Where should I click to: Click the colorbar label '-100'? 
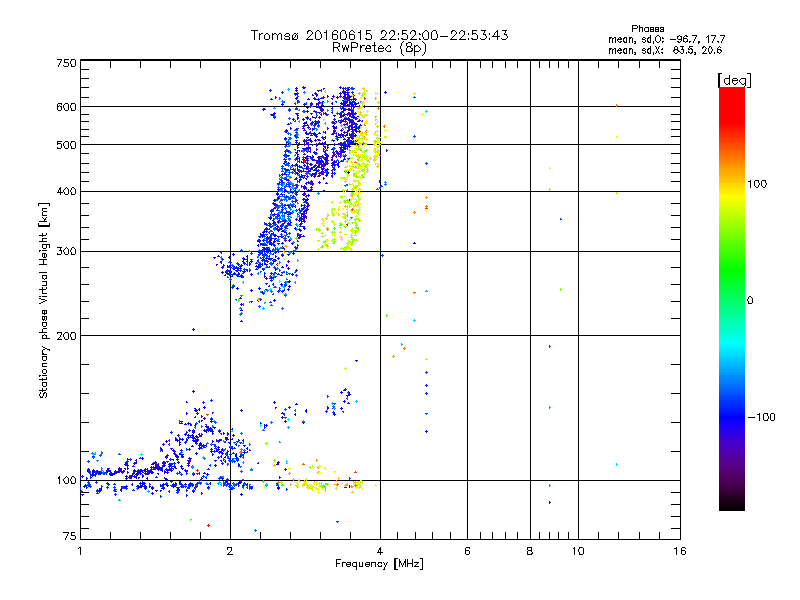pos(761,417)
